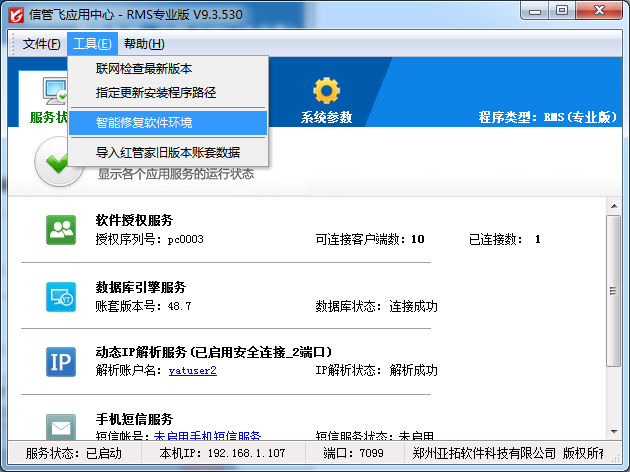Click the database engine service icon
This screenshot has height=472, width=630.
pos(61,296)
